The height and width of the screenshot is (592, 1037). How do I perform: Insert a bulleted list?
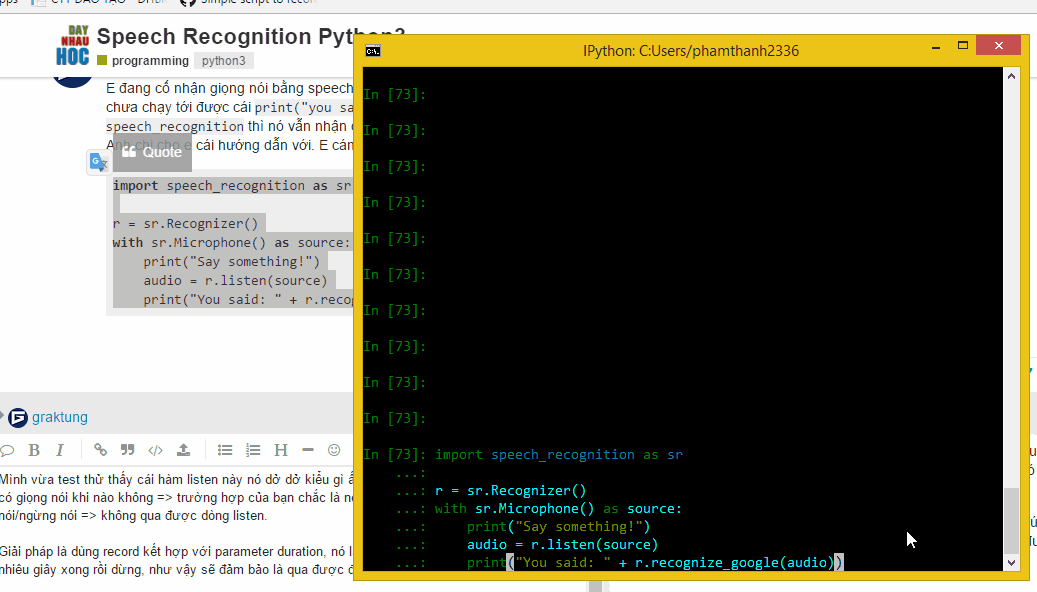[226, 450]
